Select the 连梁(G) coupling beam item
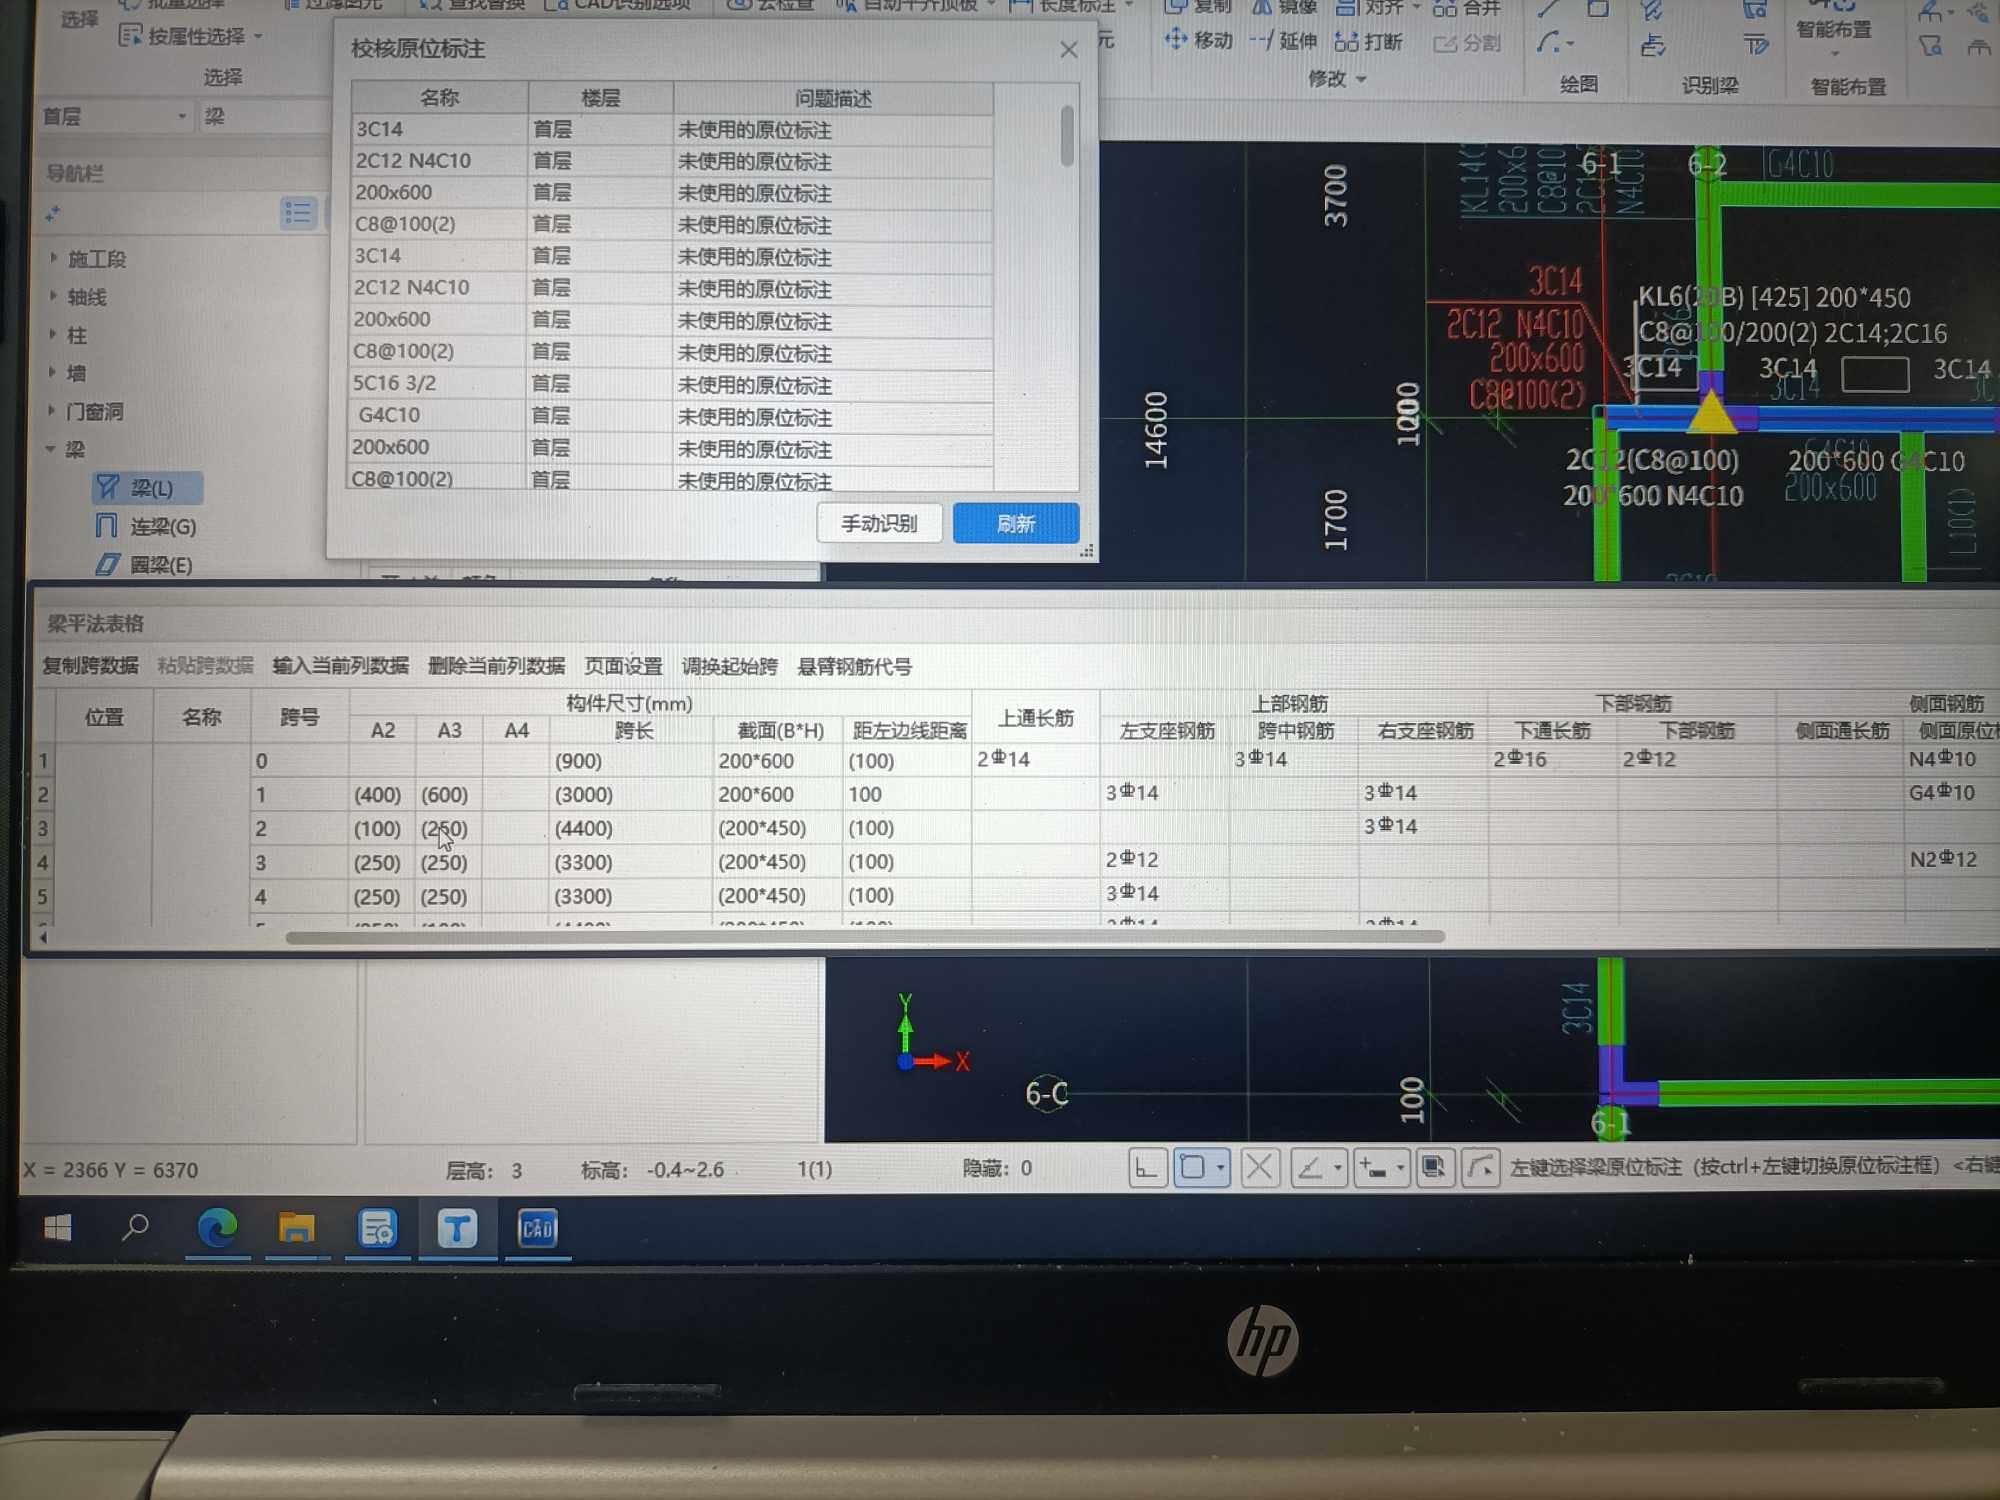The image size is (2000, 1500). [149, 526]
